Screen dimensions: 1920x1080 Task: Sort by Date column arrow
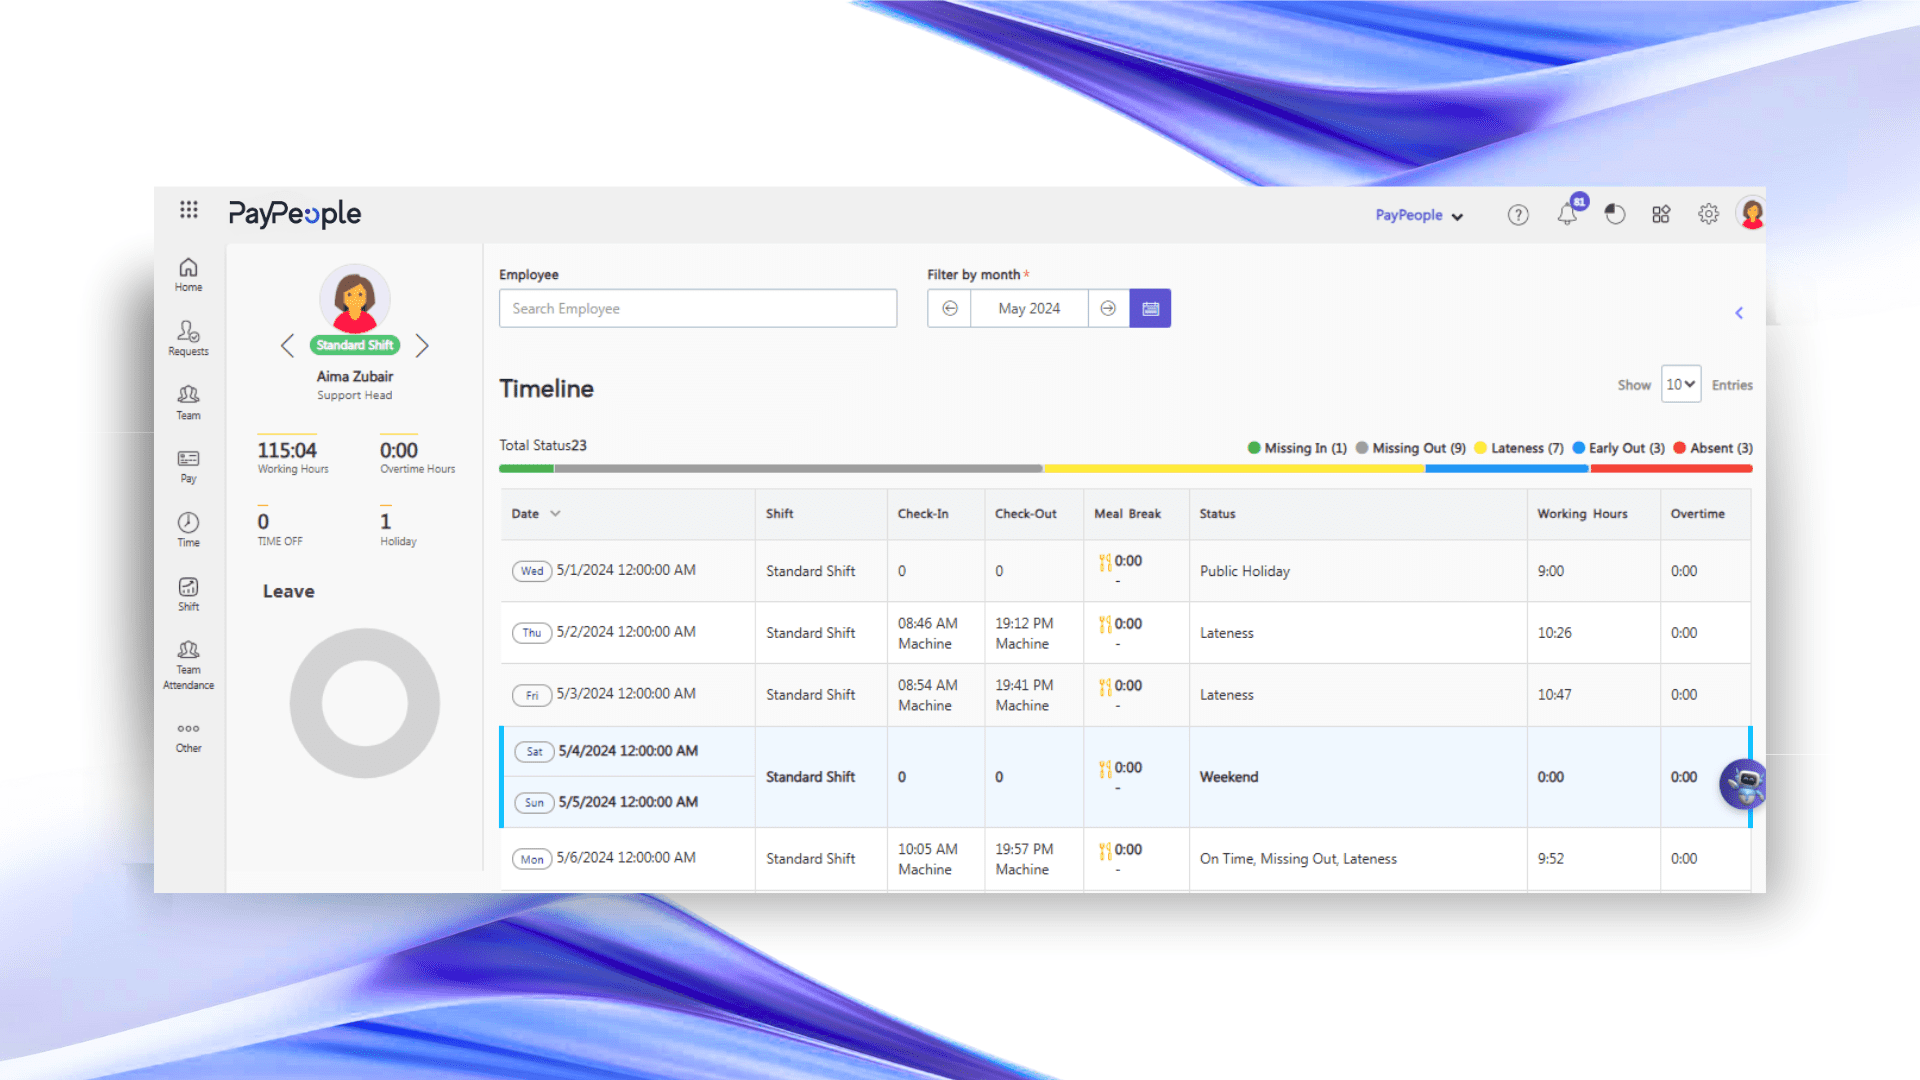(555, 514)
